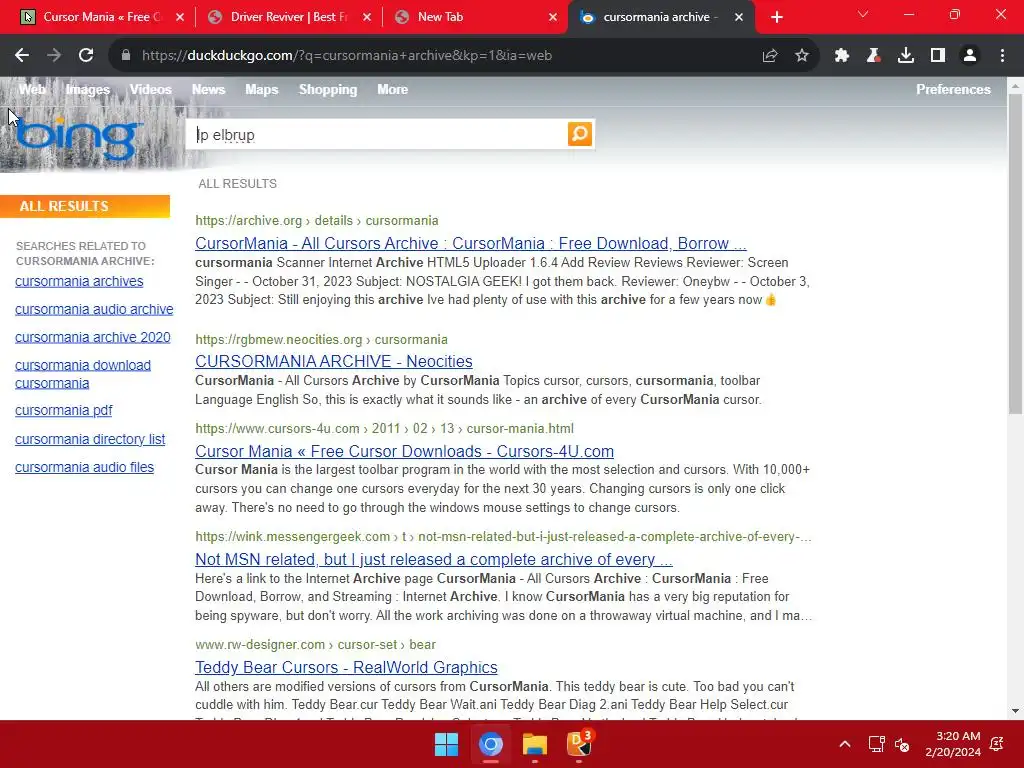This screenshot has width=1024, height=768.
Task: Click the site lock icon in address bar
Action: [126, 56]
